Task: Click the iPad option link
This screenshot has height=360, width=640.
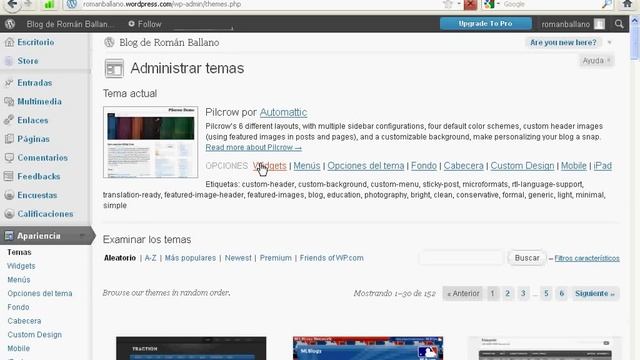Action: (x=602, y=166)
